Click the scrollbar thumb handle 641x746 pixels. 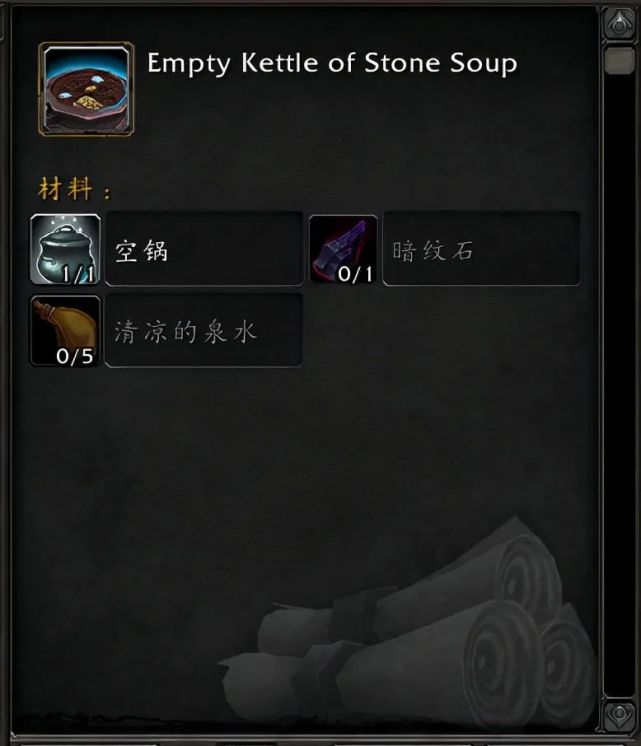point(619,59)
